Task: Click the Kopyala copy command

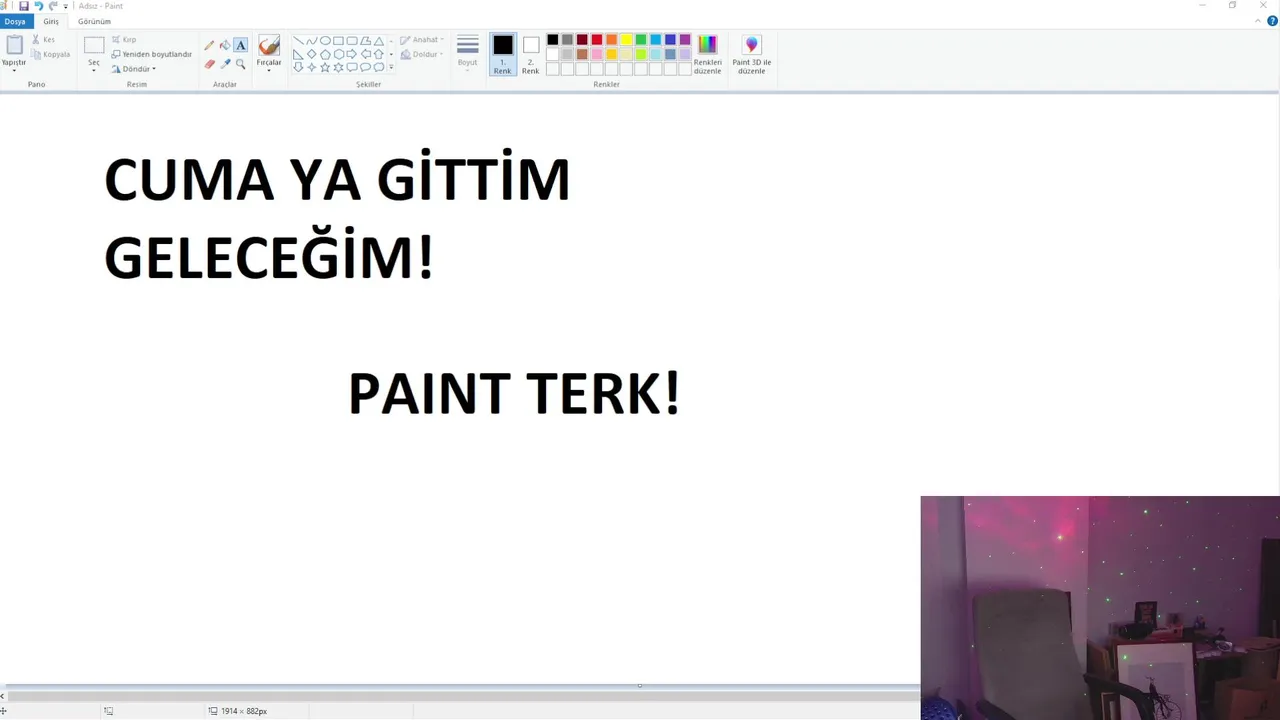Action: click(51, 54)
